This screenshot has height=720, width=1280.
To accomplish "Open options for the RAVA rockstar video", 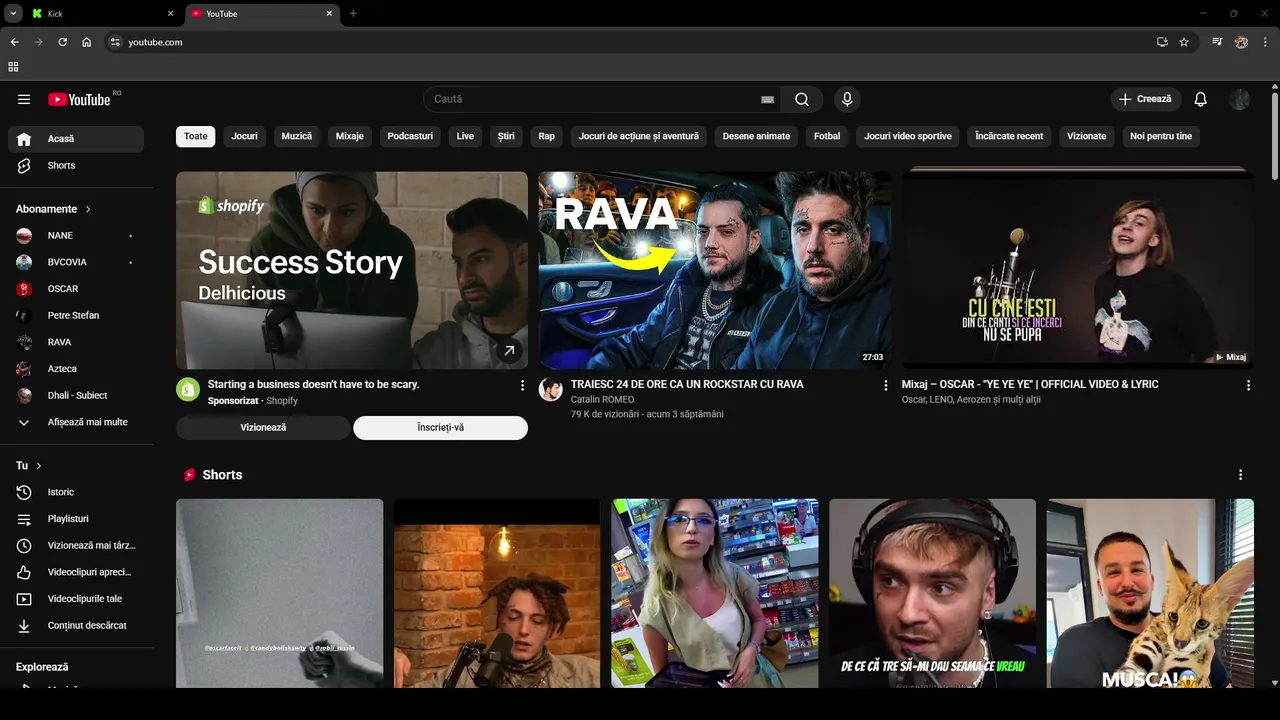I will point(885,385).
